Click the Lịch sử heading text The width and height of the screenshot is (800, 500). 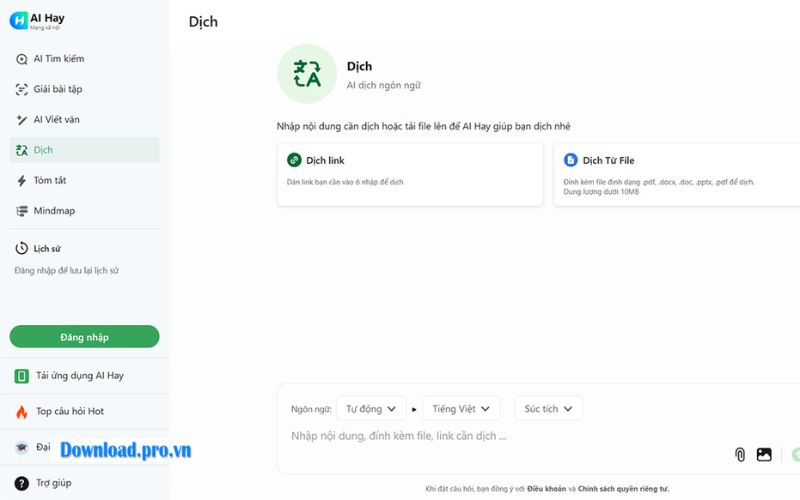tap(47, 249)
